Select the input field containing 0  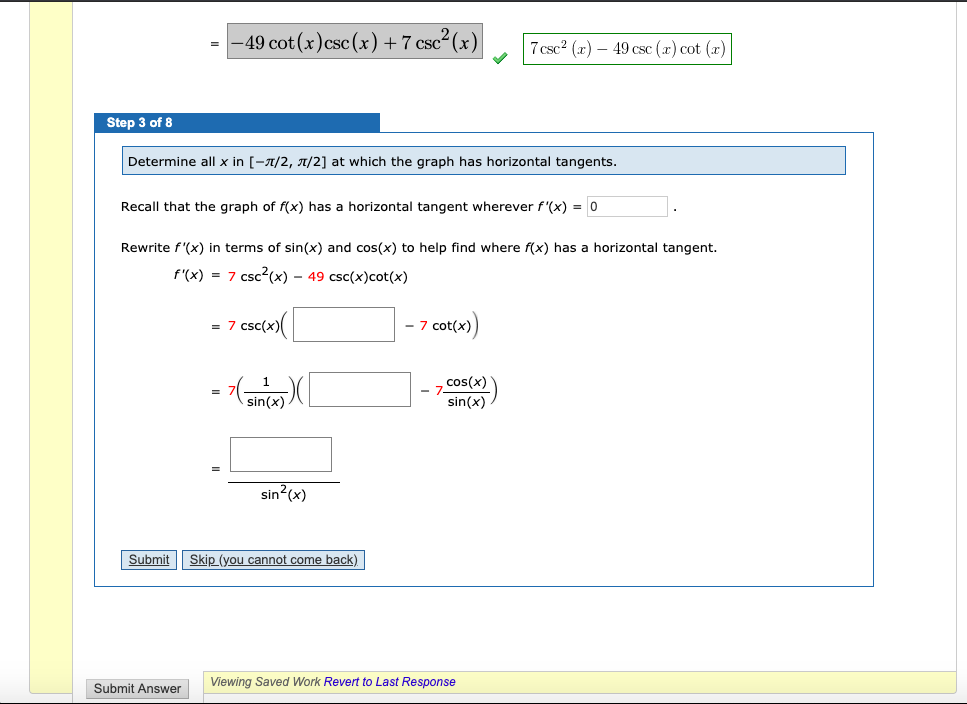coord(627,206)
